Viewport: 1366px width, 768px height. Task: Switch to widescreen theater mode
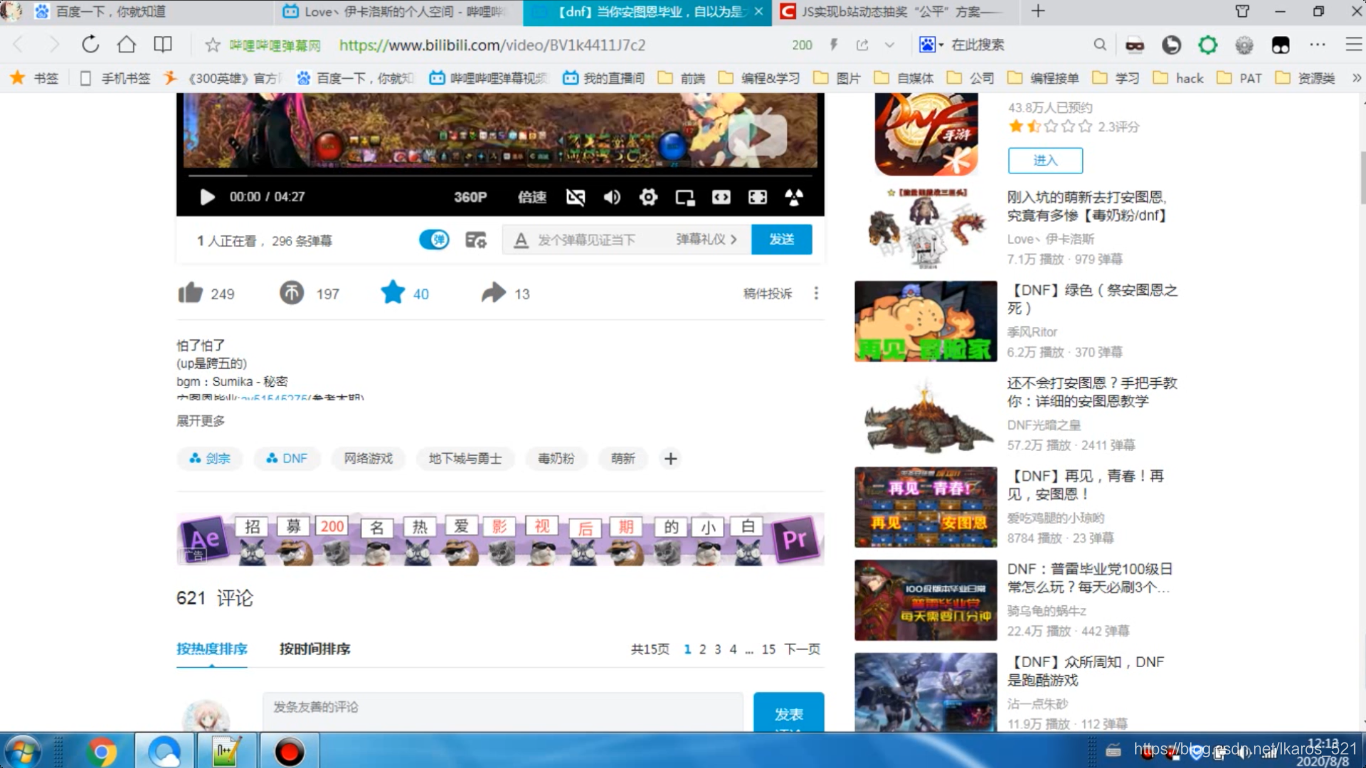pyautogui.click(x=721, y=197)
